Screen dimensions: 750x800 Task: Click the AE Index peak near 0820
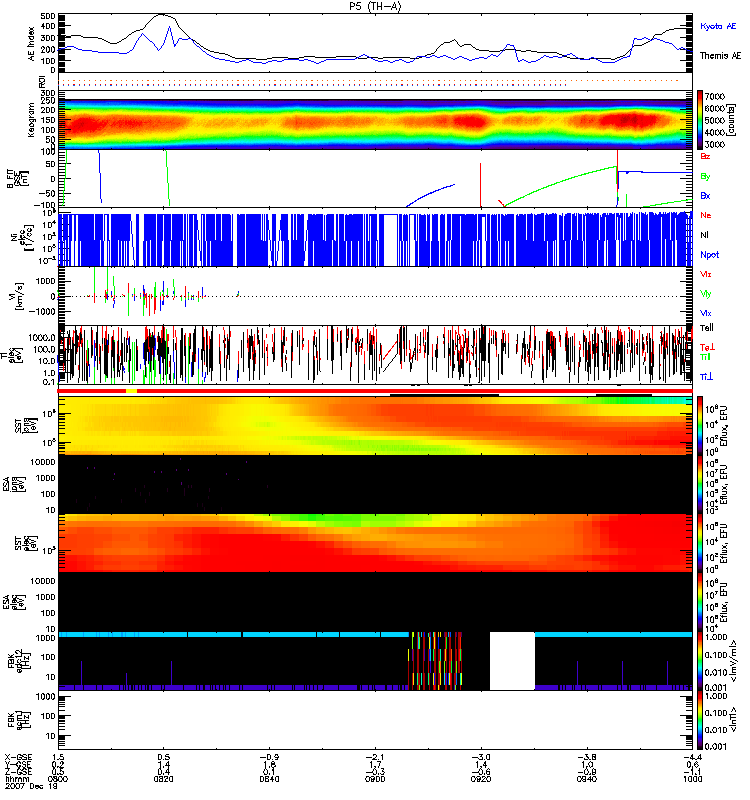[x=162, y=15]
